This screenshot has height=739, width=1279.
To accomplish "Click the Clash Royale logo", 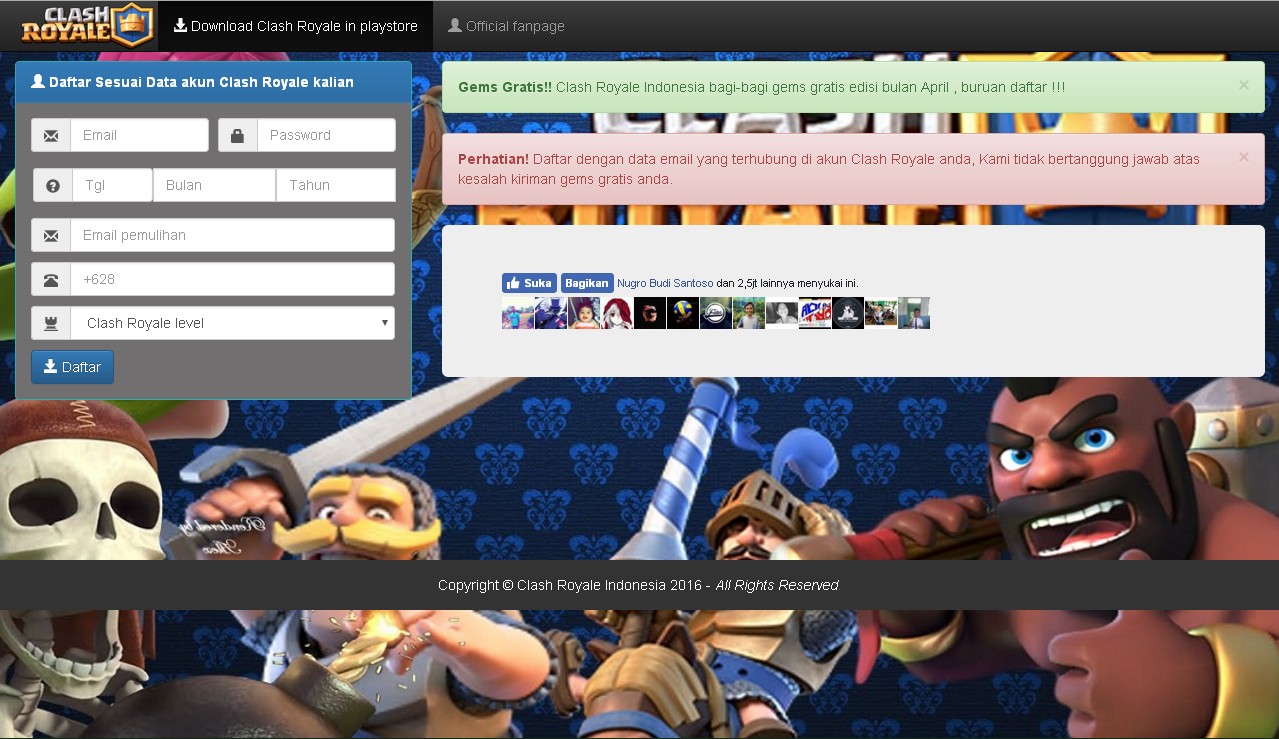I will 88,26.
